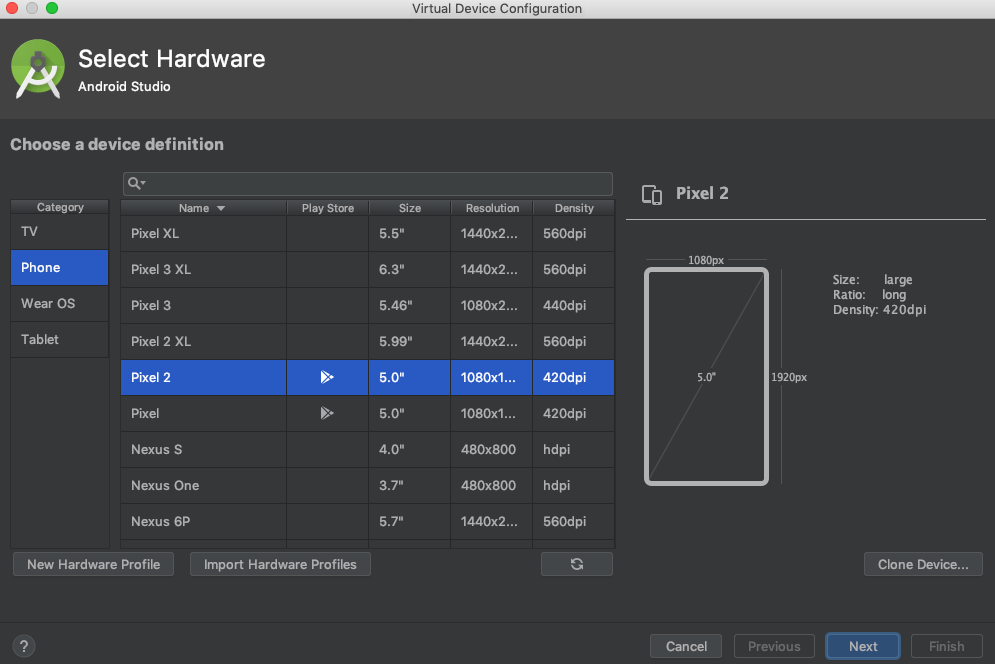Click the 3.7" size cell
Viewport: 995px width, 664px height.
[x=409, y=486]
